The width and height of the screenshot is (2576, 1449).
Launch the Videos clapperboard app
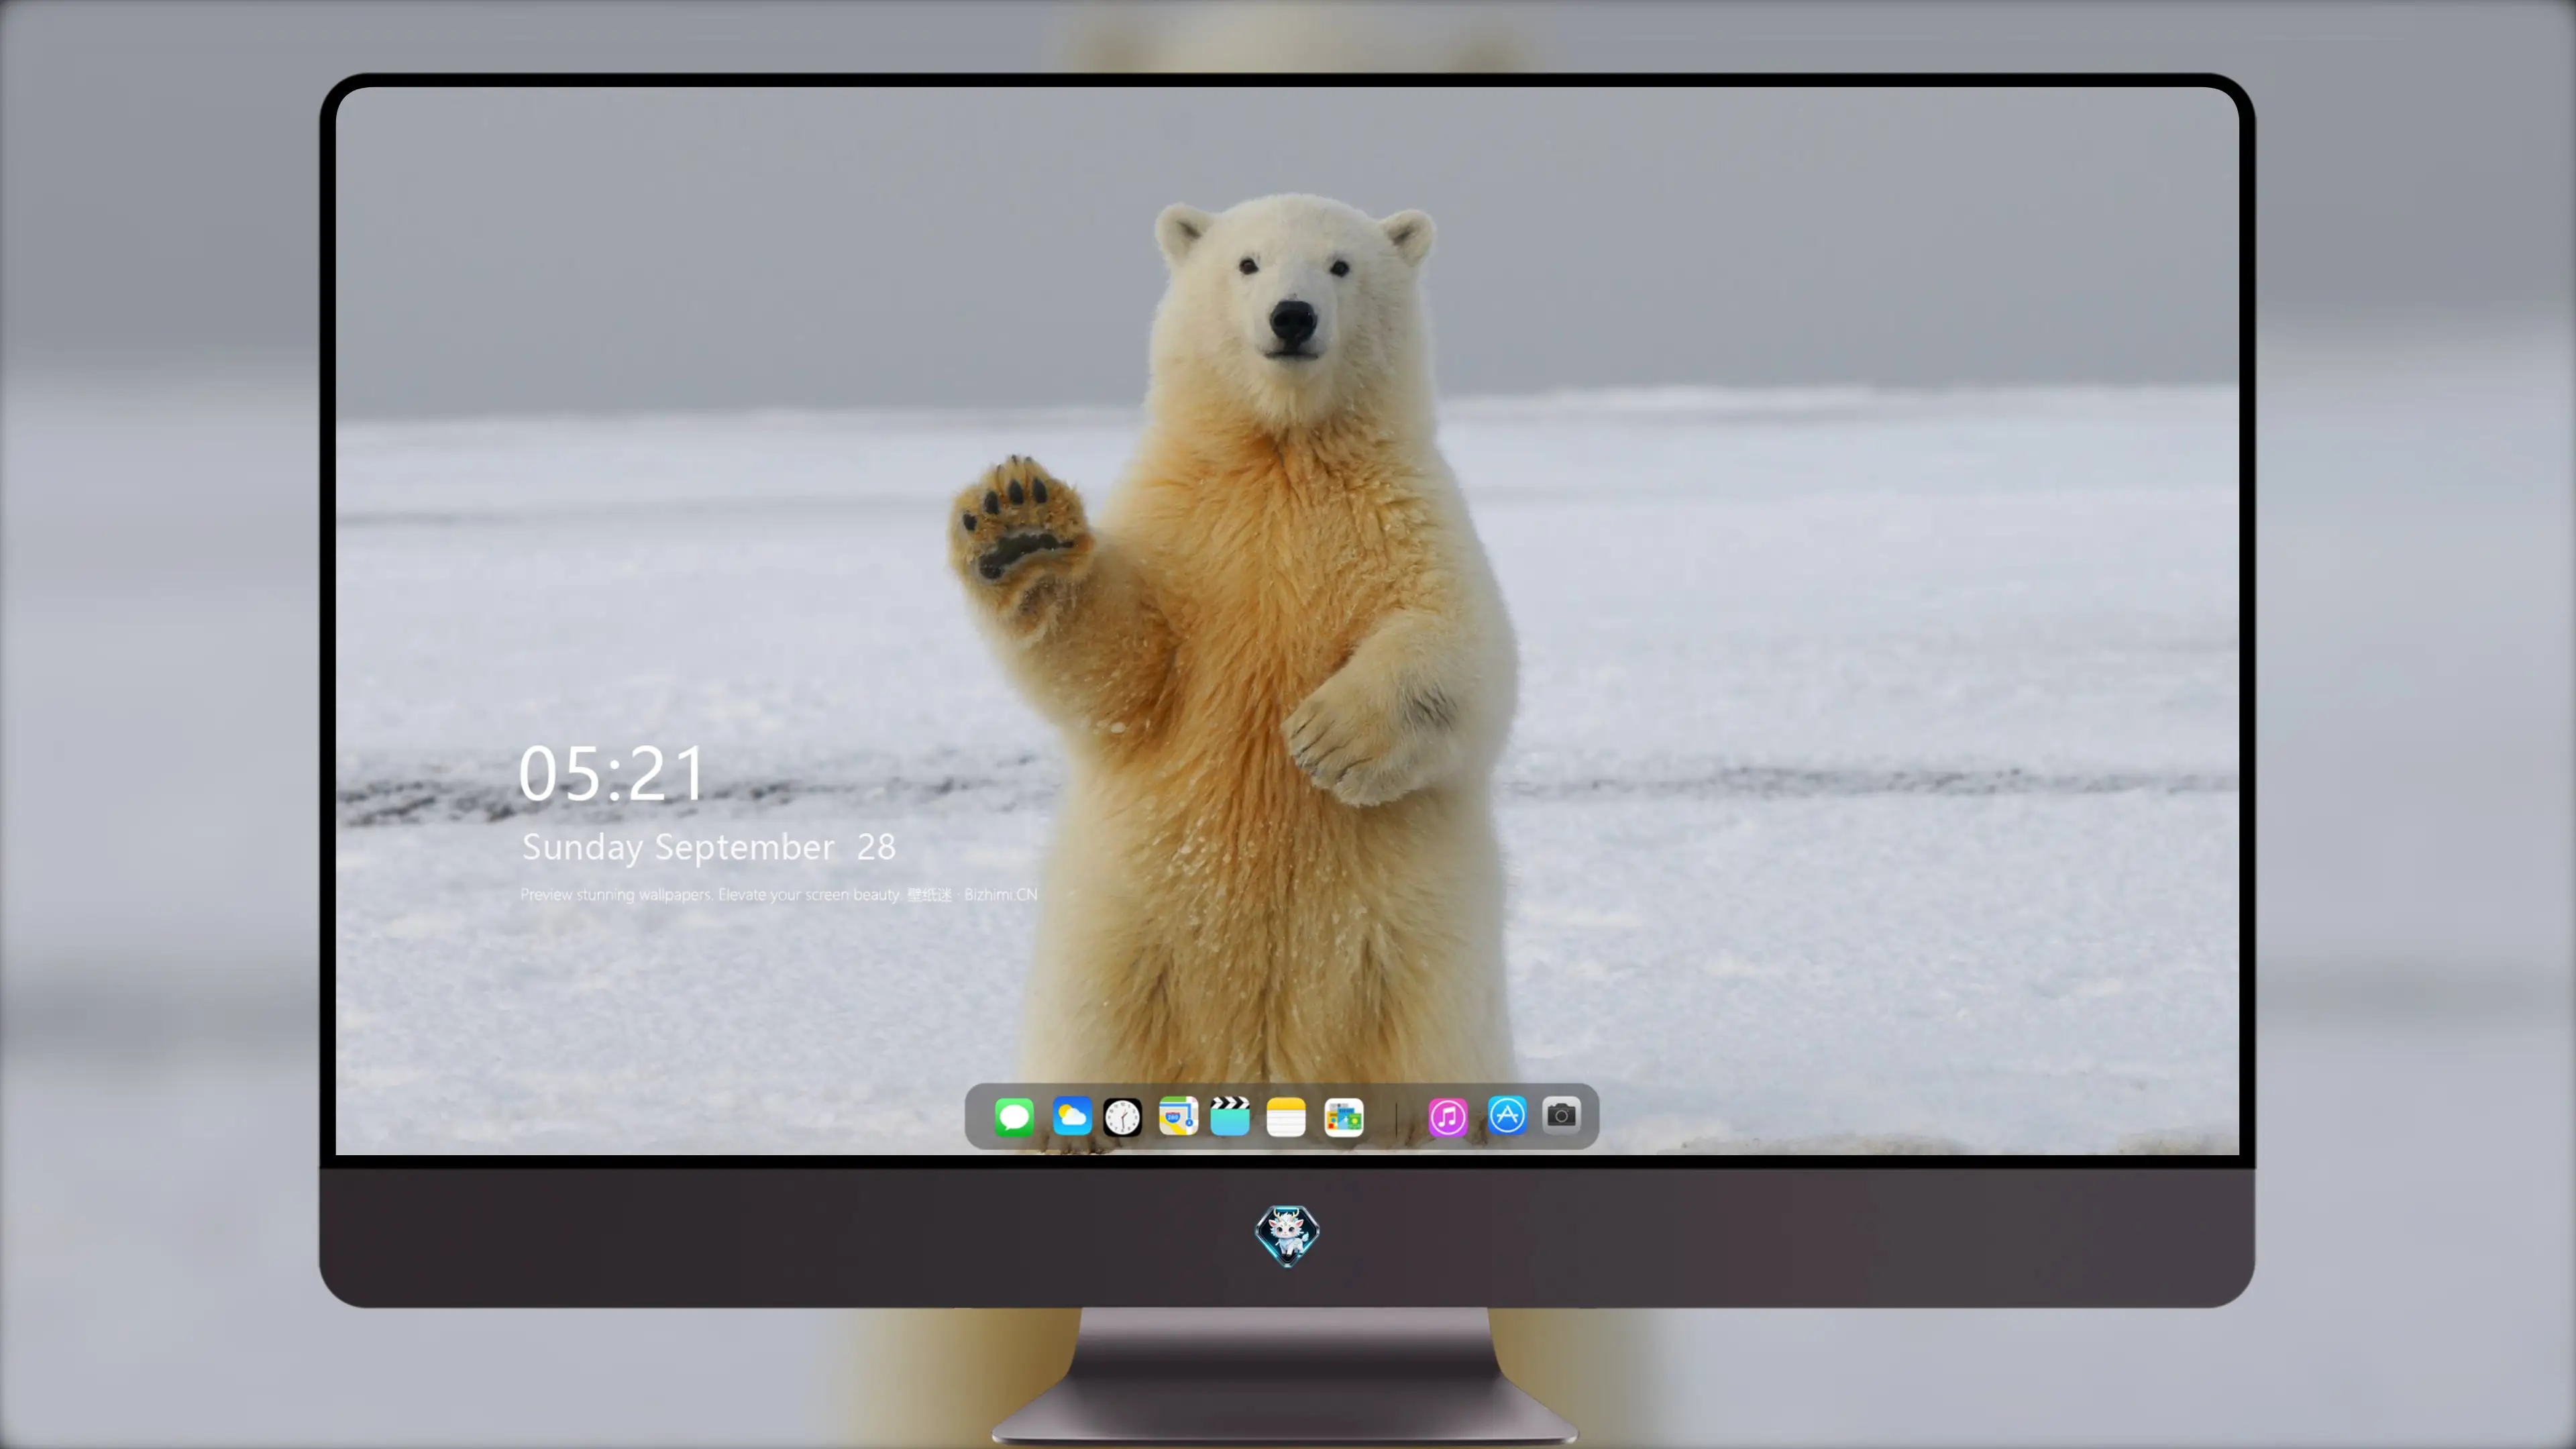1230,1117
